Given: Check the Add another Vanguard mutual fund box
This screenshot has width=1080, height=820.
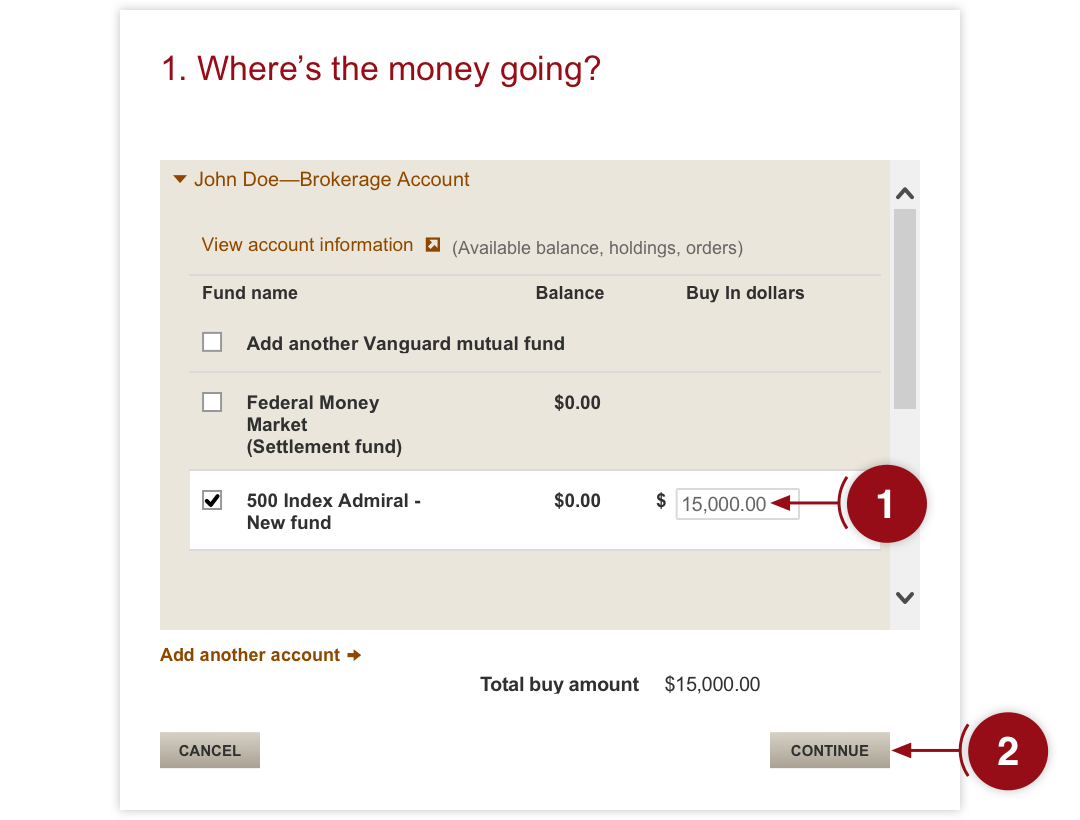Looking at the screenshot, I should [212, 342].
